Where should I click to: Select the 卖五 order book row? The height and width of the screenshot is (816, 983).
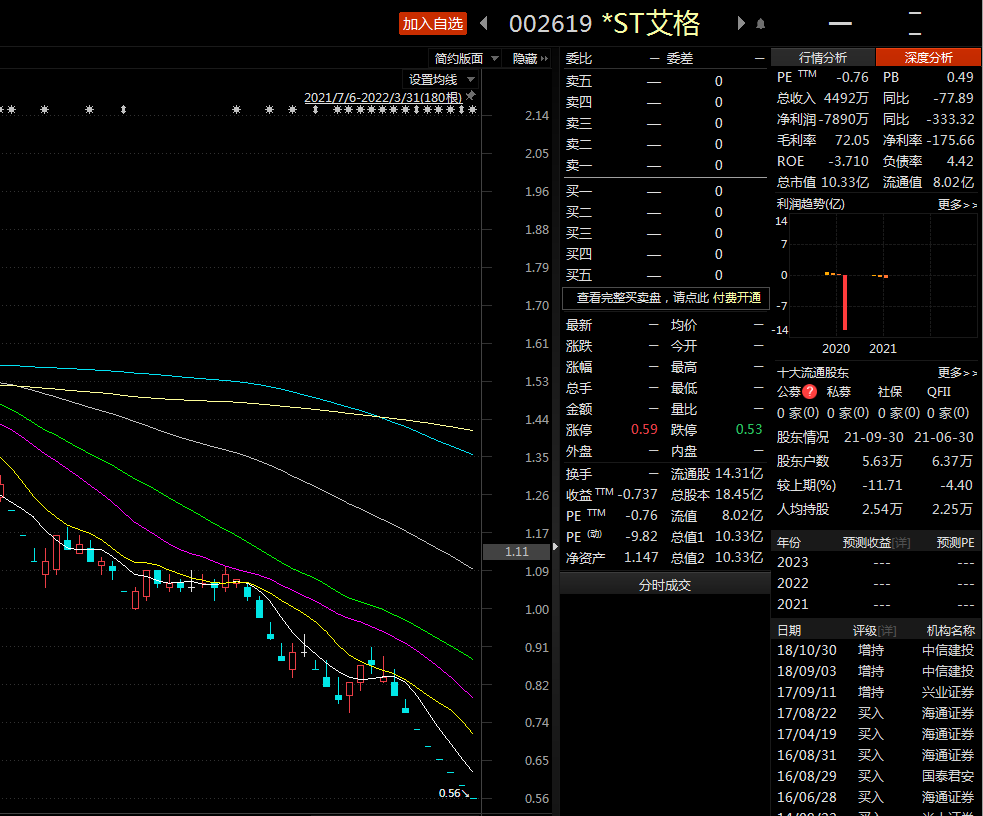tap(665, 81)
